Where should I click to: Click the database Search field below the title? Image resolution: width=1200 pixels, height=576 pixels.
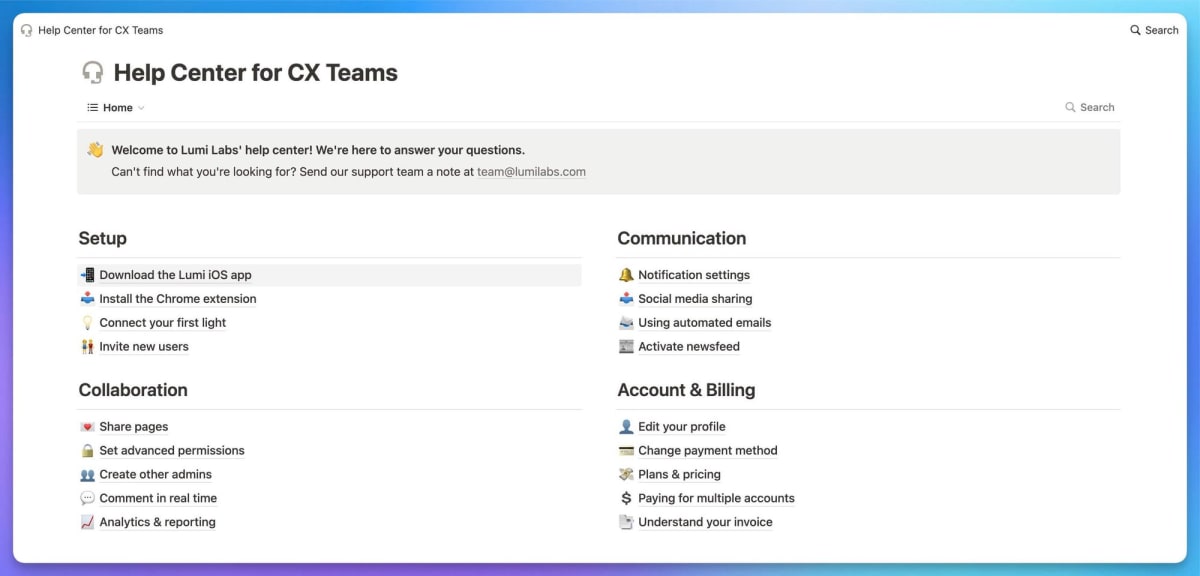click(1090, 108)
